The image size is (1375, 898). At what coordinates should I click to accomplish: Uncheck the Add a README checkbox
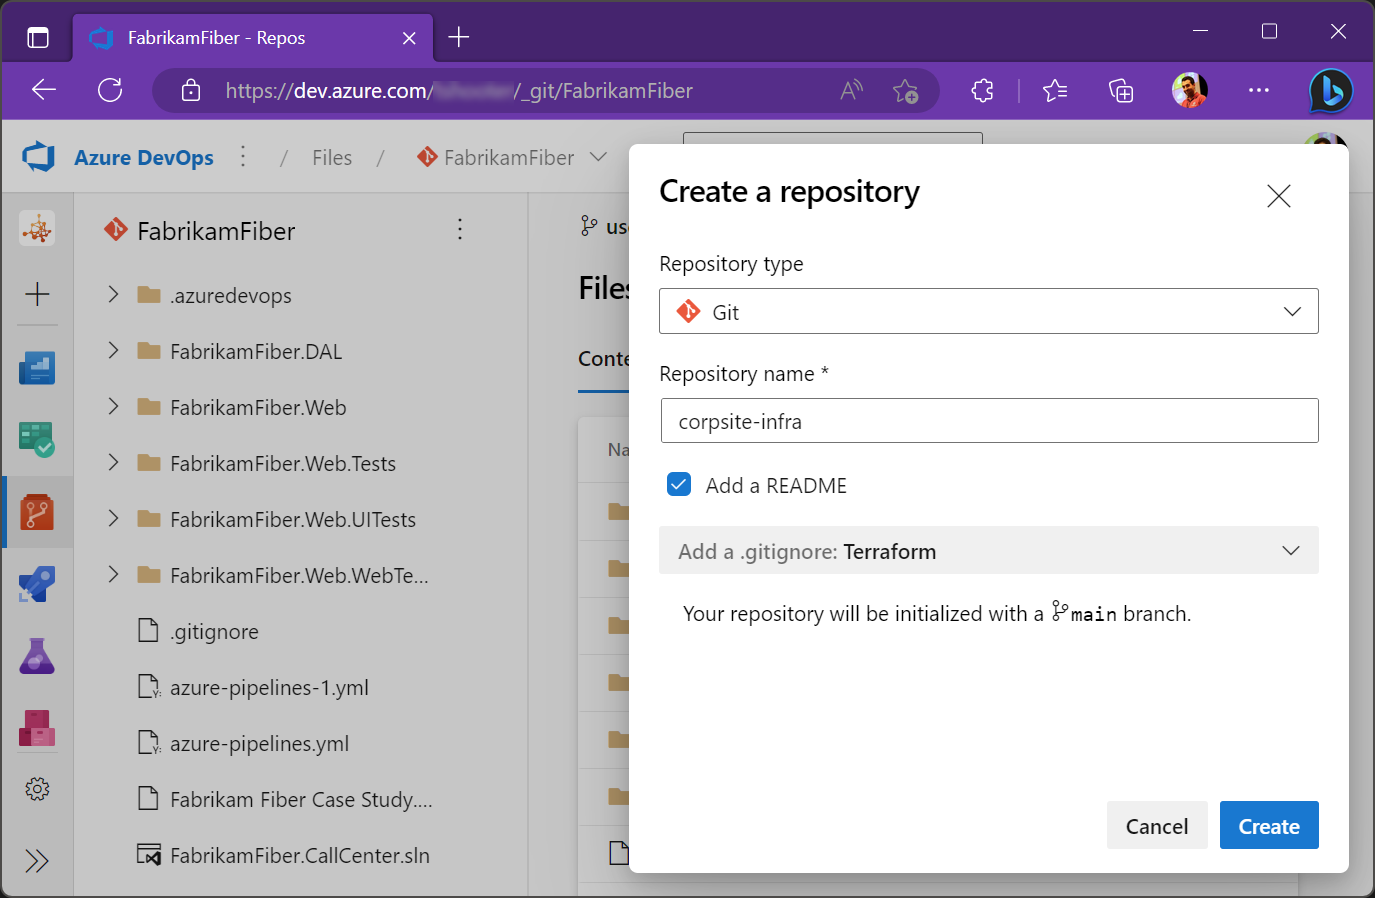point(679,485)
